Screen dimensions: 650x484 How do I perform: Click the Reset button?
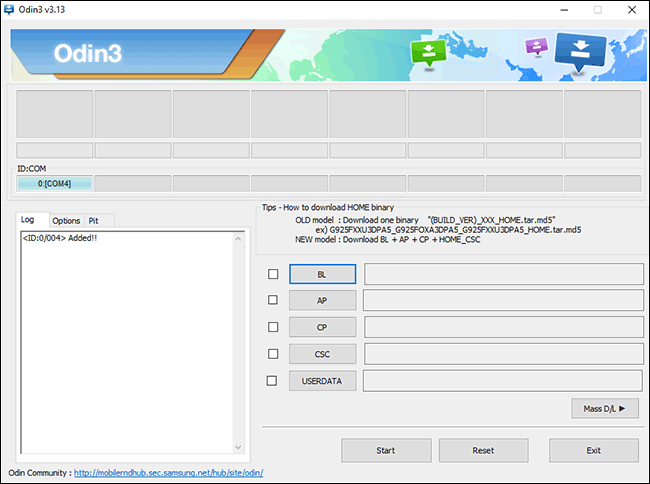483,450
